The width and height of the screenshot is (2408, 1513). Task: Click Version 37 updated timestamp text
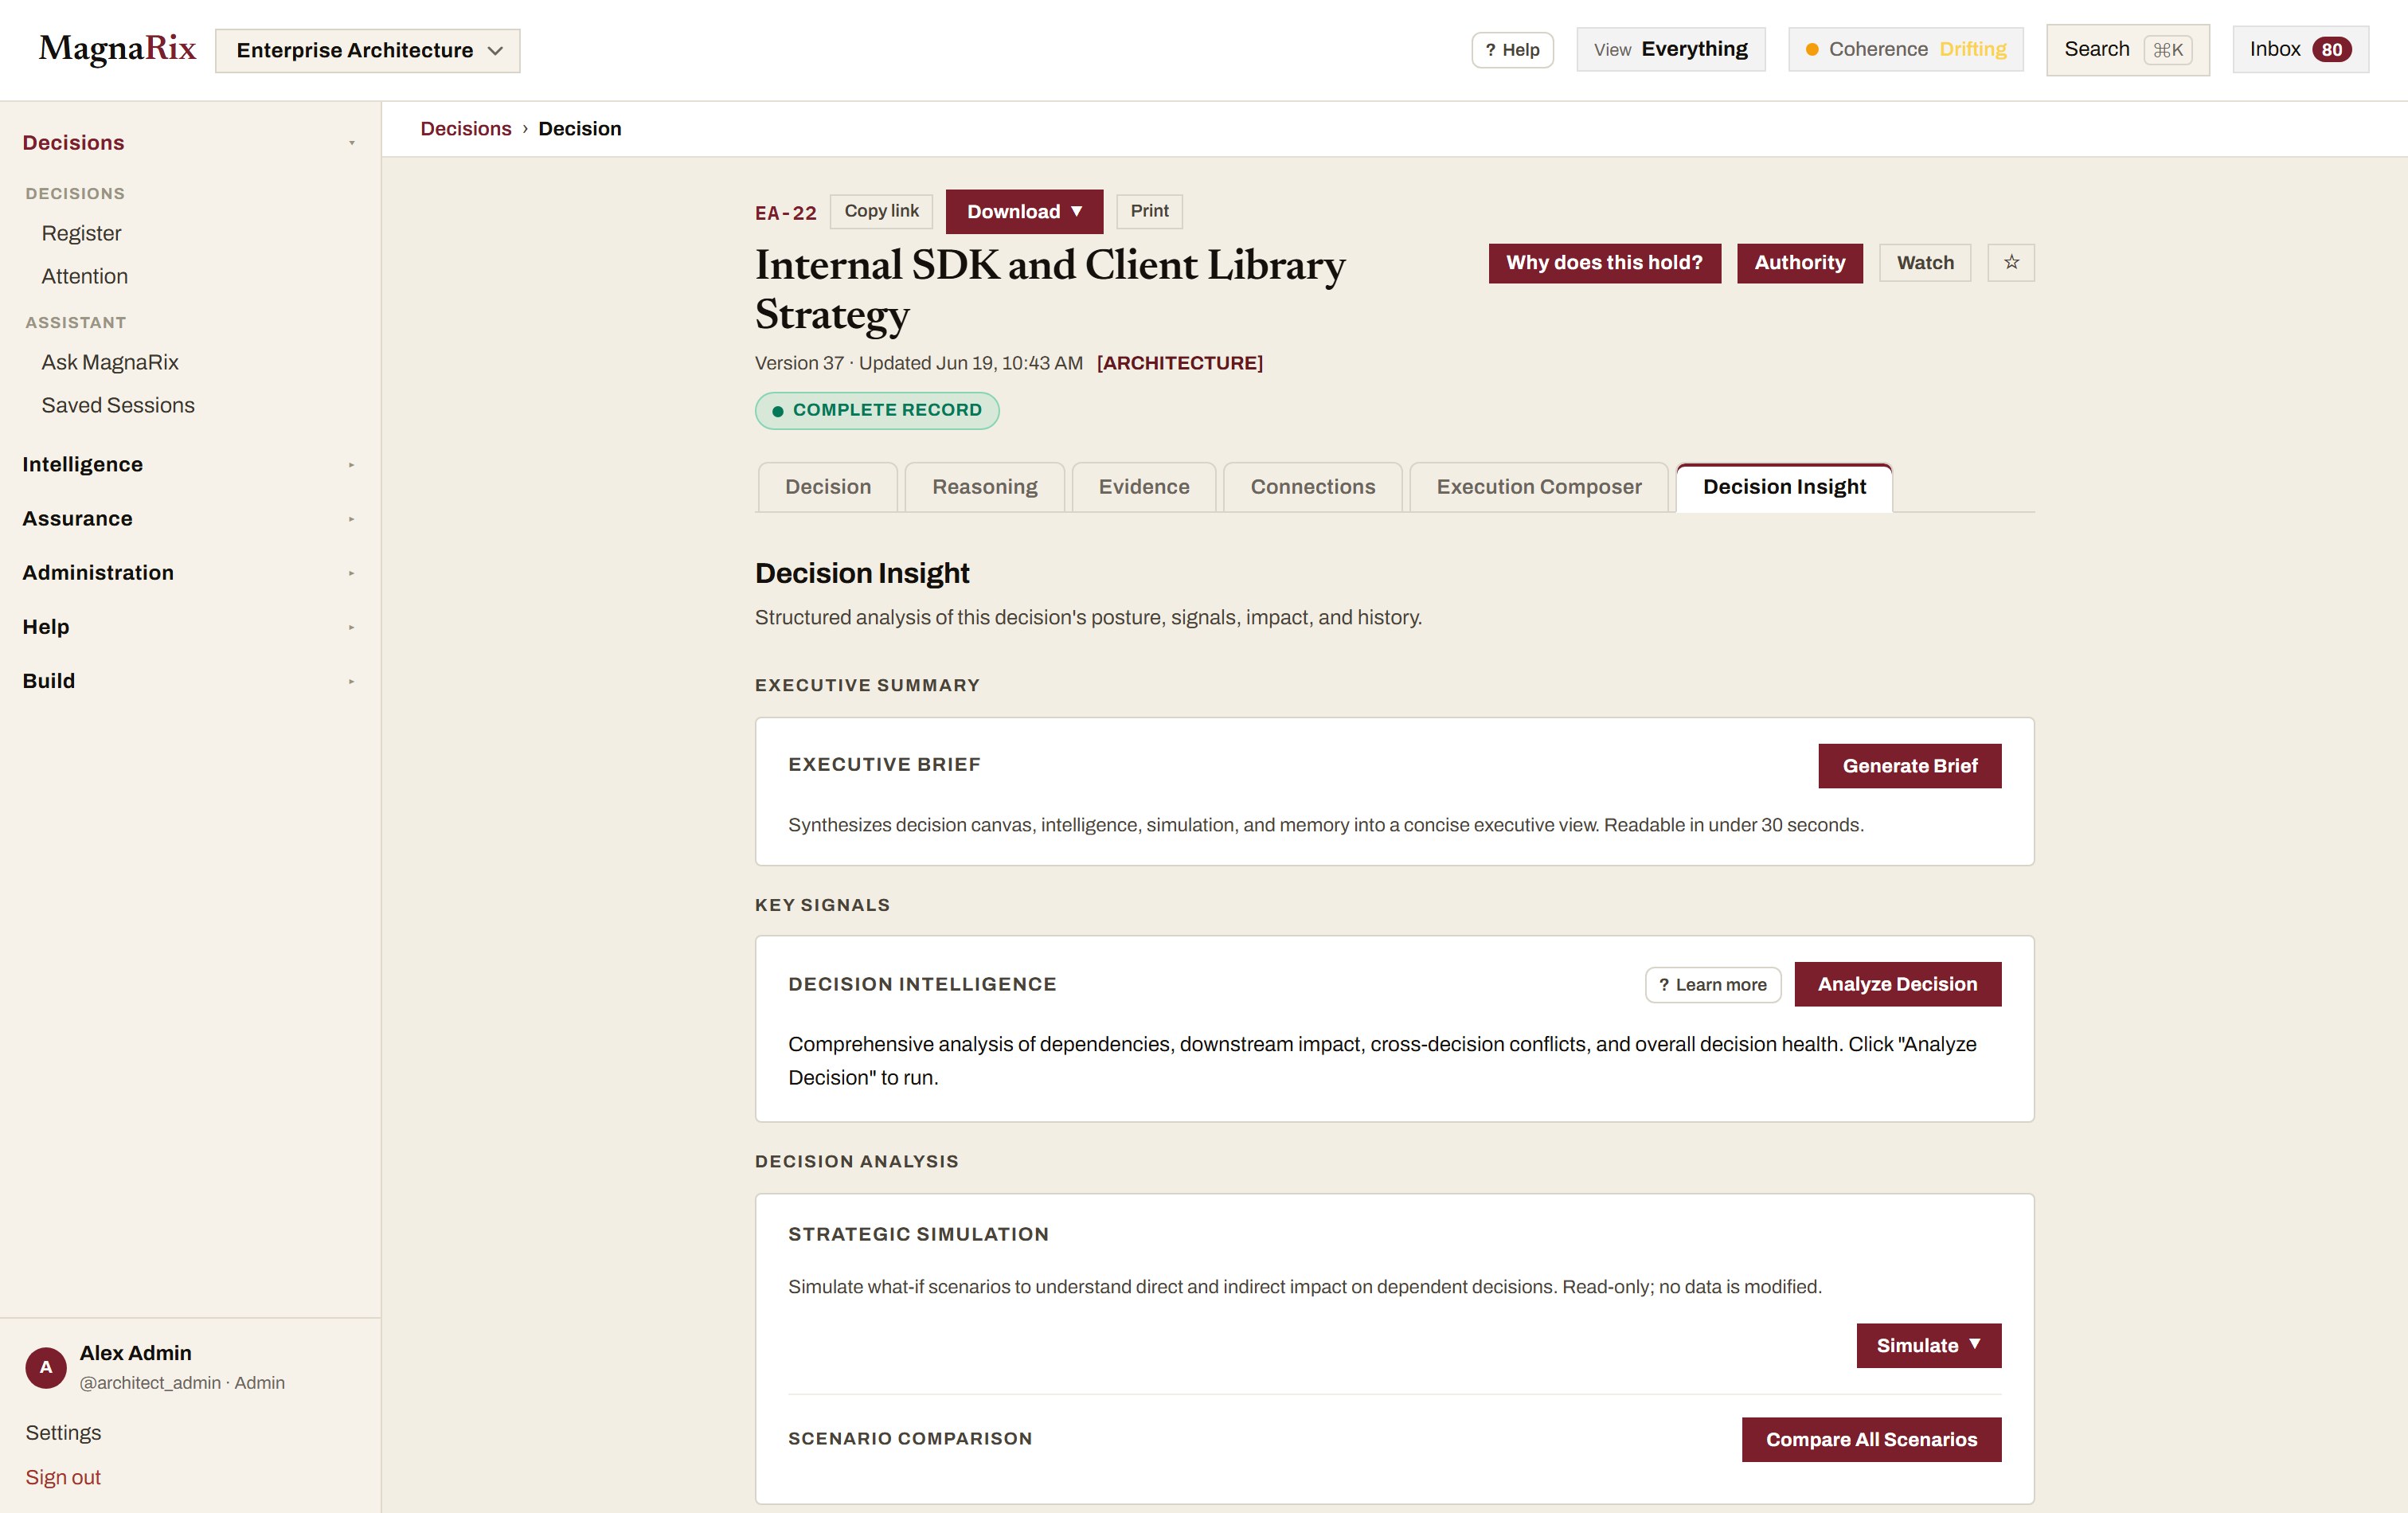pyautogui.click(x=918, y=363)
